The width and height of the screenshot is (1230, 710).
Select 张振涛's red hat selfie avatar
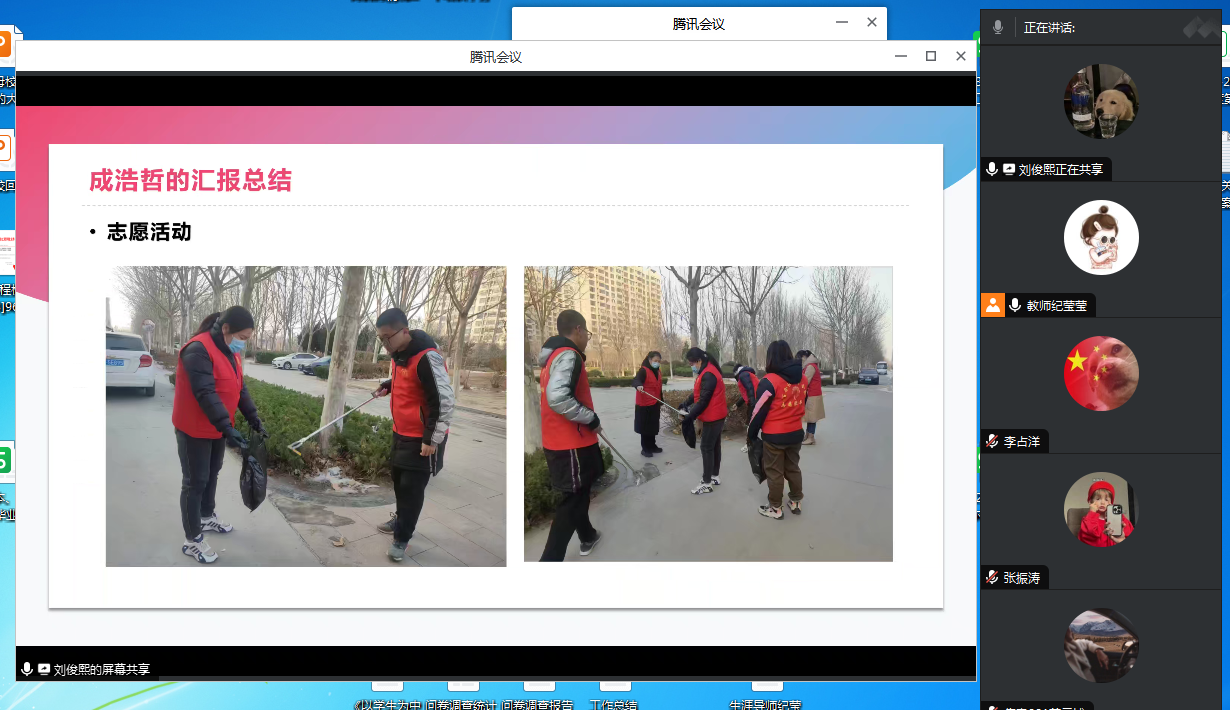1101,509
